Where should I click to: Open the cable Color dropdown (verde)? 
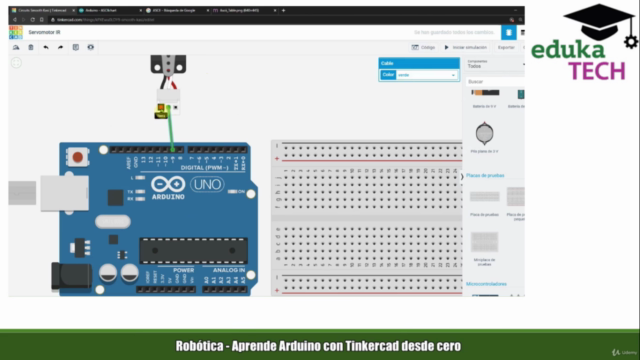(x=427, y=75)
